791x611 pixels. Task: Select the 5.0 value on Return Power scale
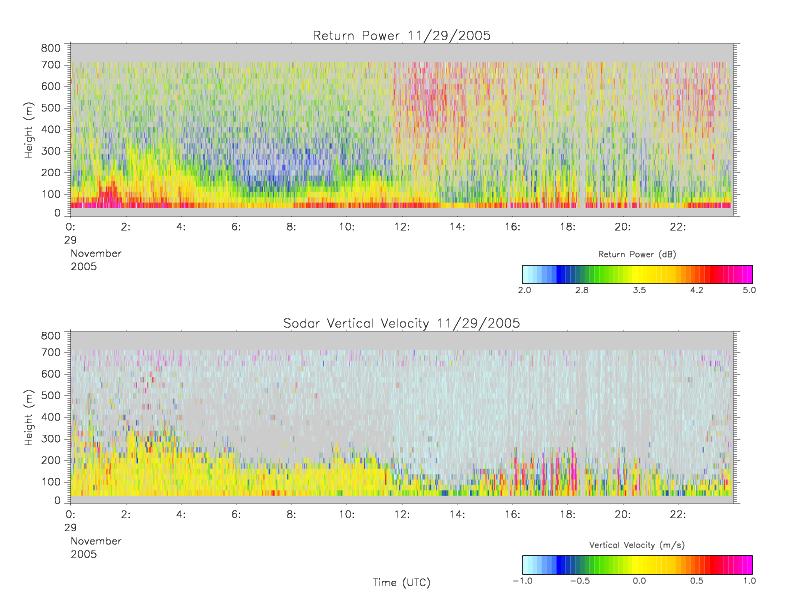click(x=749, y=290)
